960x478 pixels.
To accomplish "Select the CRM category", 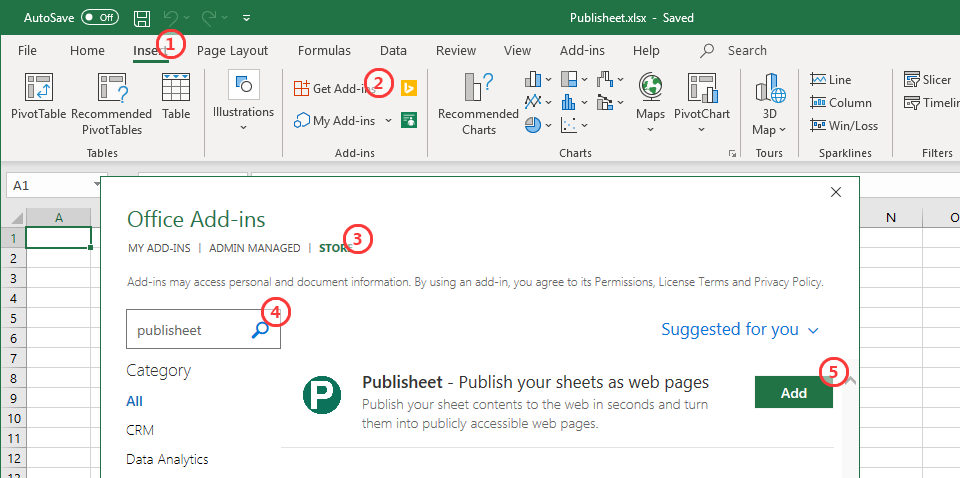I will (x=140, y=430).
